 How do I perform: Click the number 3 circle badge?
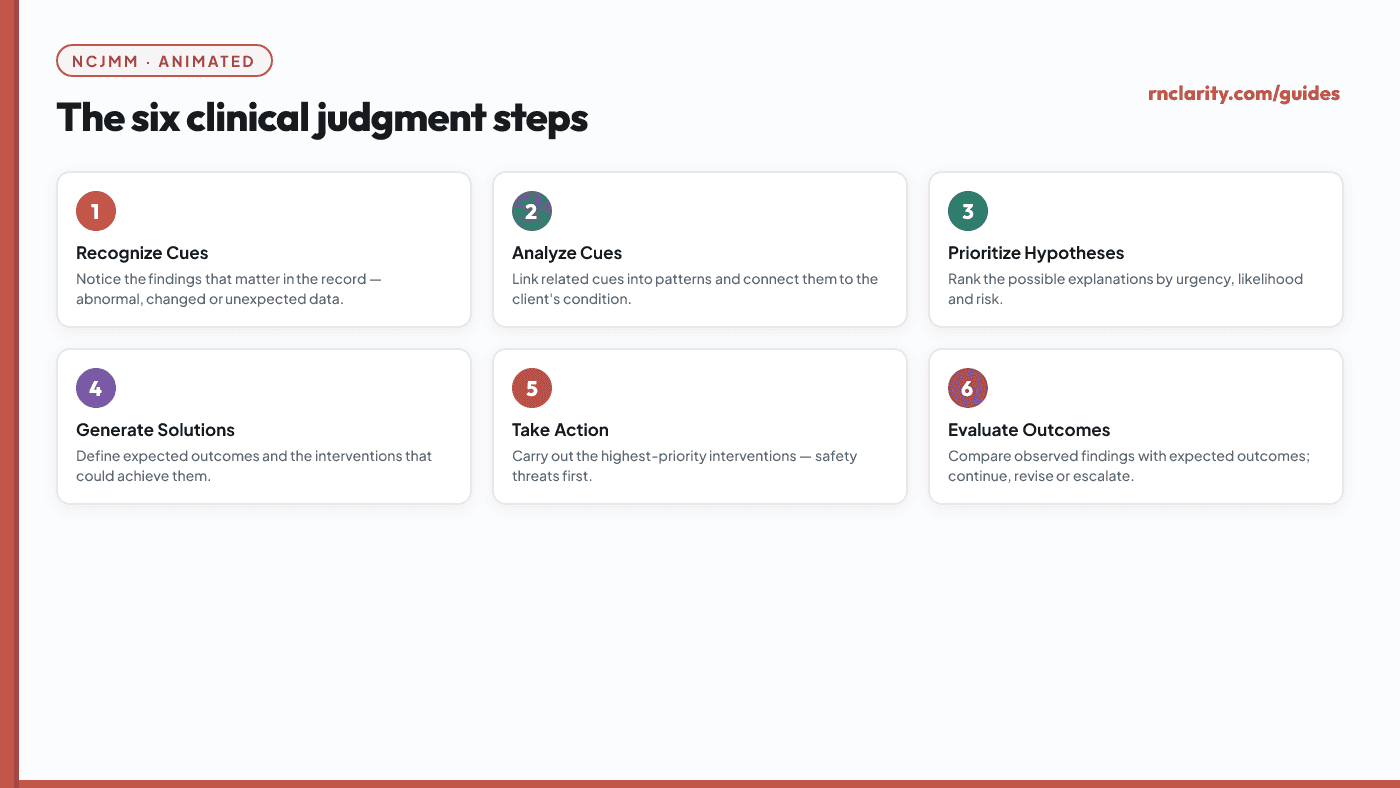coord(968,211)
